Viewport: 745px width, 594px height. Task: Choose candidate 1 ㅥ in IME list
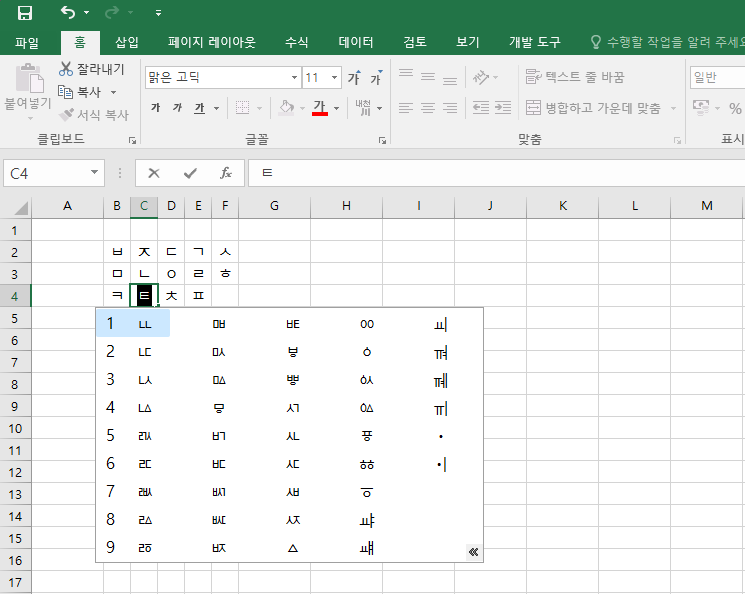click(x=133, y=324)
